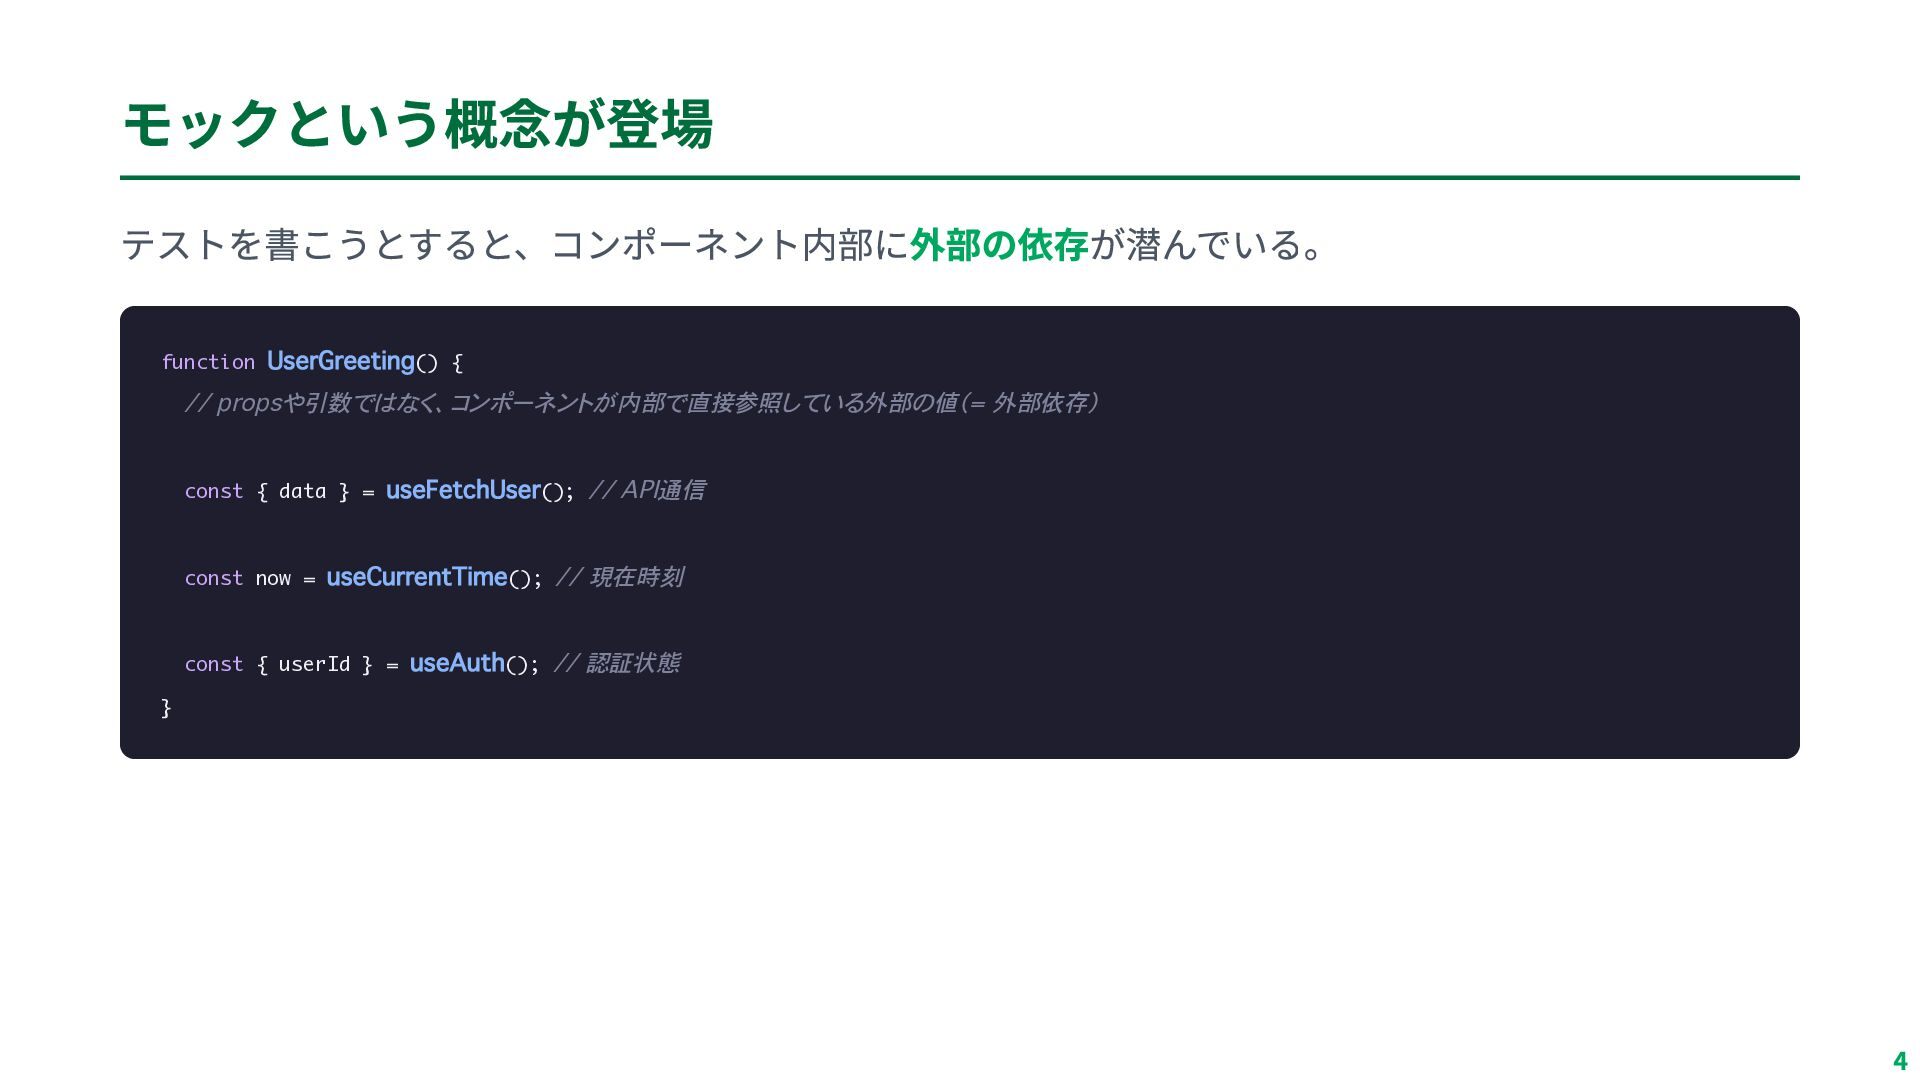Click the const keyword before userId
This screenshot has height=1080, width=1920.
(213, 664)
